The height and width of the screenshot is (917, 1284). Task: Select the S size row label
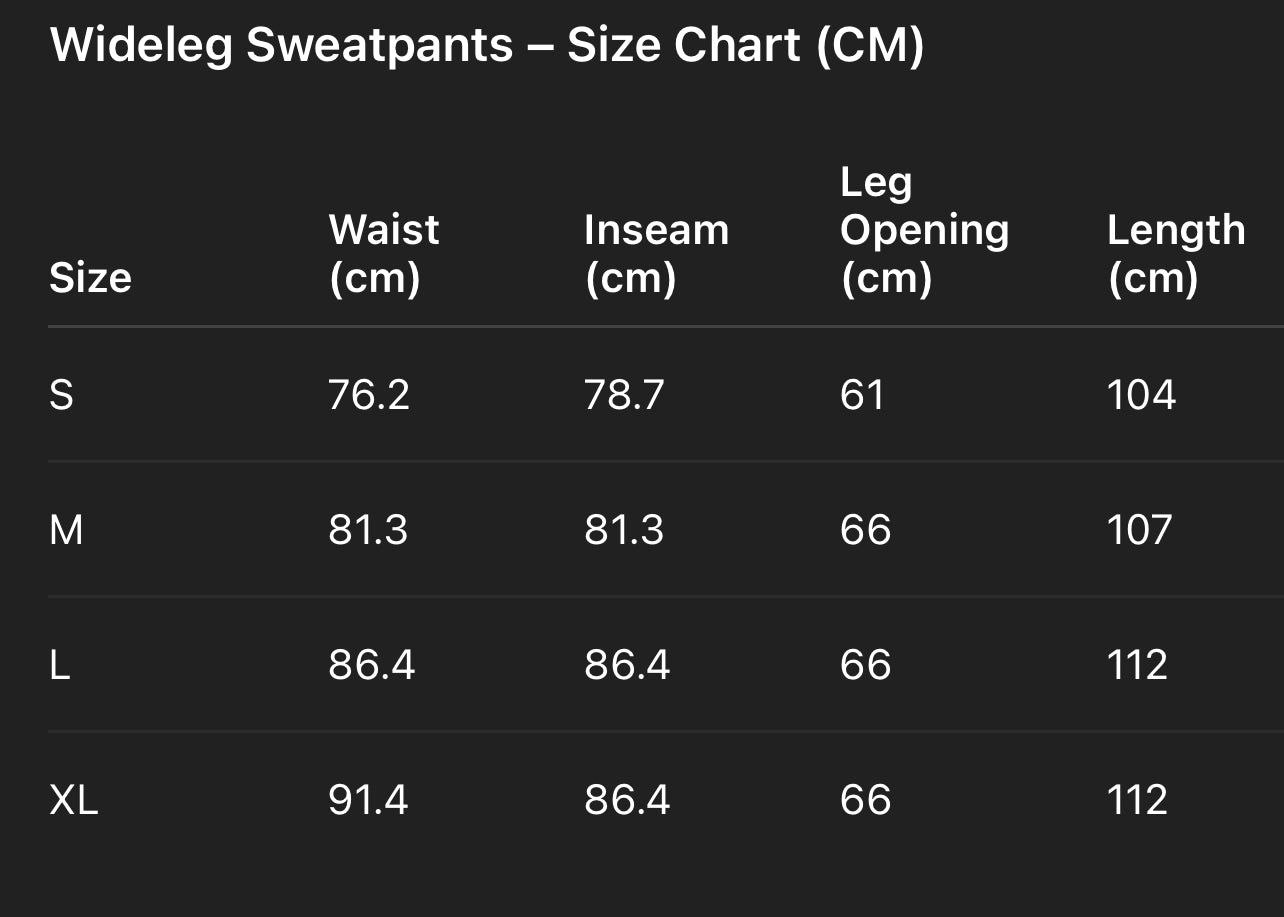click(x=62, y=396)
